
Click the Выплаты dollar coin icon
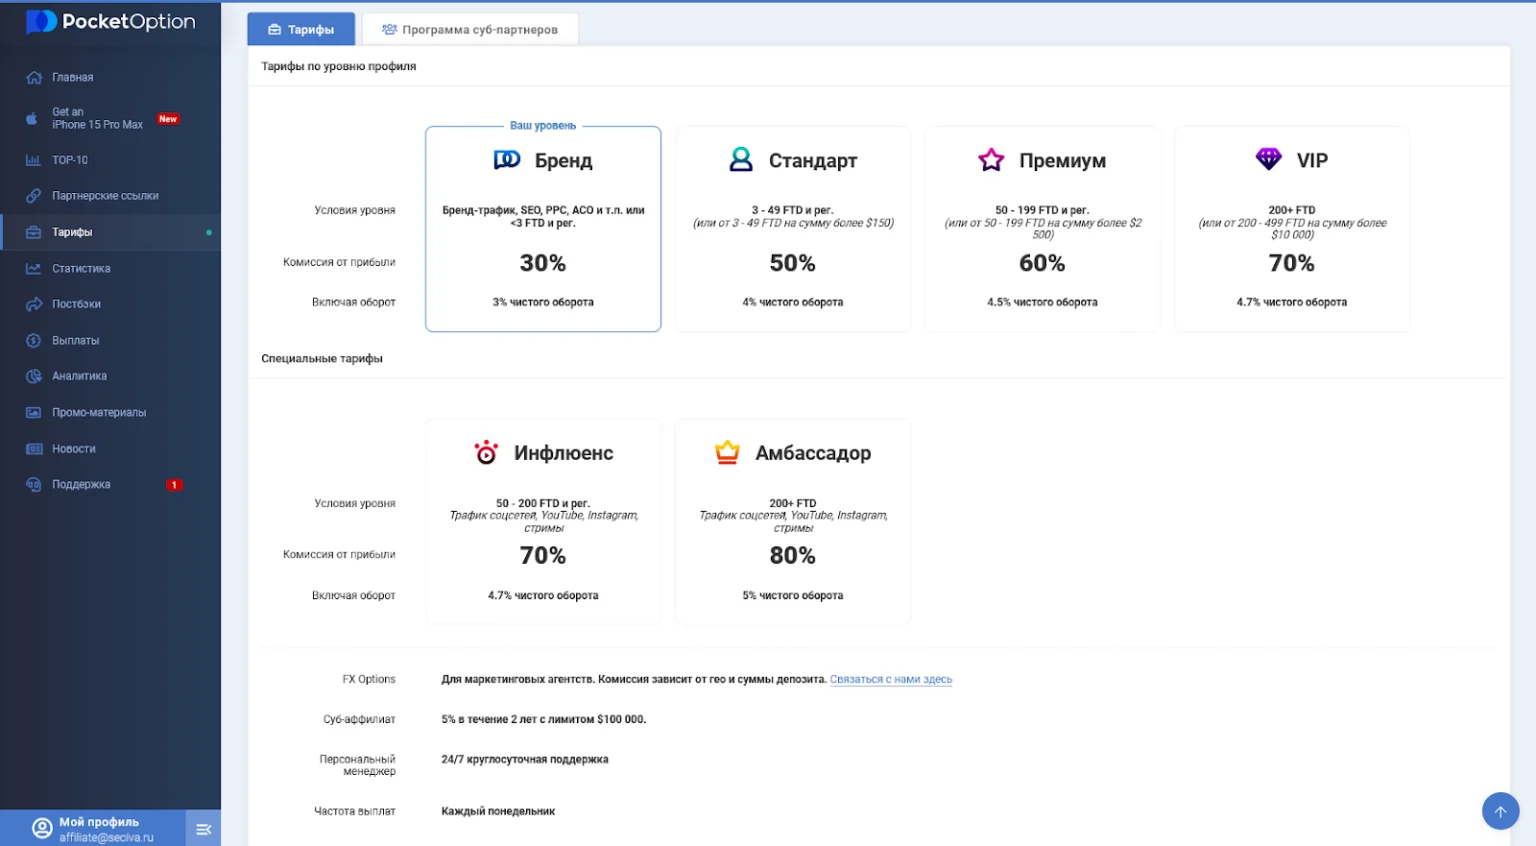pyautogui.click(x=33, y=341)
